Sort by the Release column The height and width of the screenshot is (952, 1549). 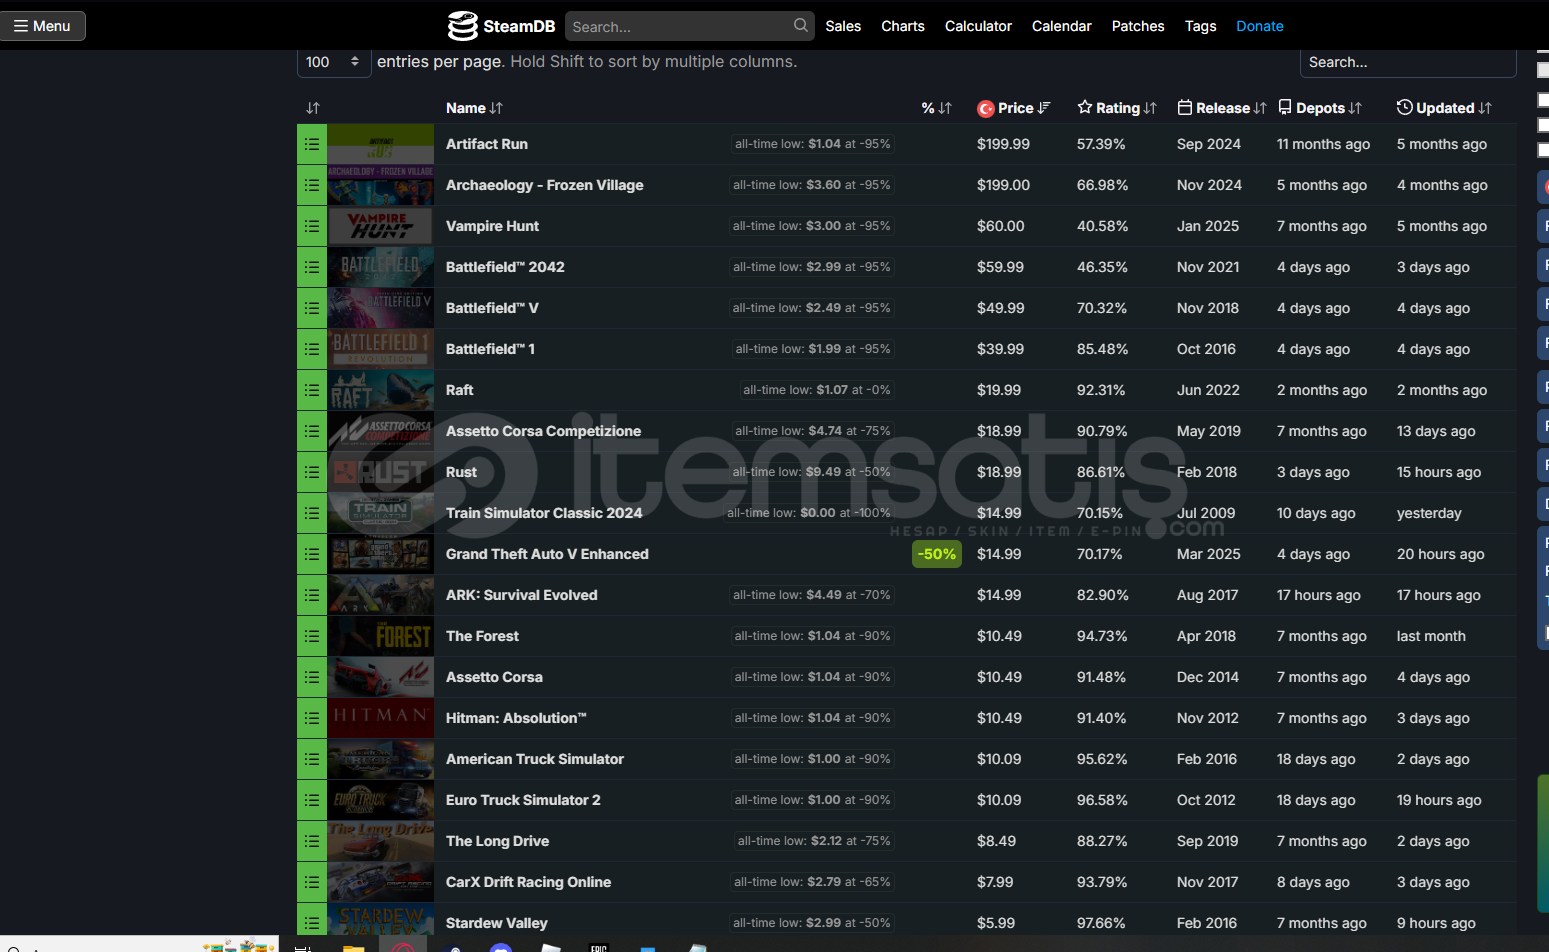click(1222, 108)
